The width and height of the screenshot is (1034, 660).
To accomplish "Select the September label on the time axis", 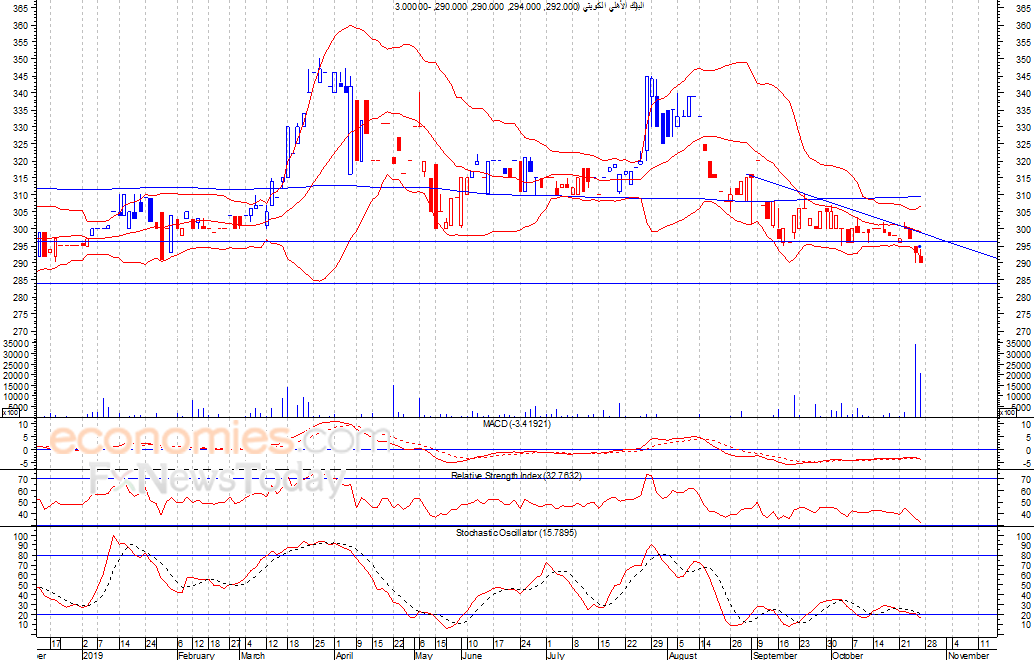I will pyautogui.click(x=775, y=656).
